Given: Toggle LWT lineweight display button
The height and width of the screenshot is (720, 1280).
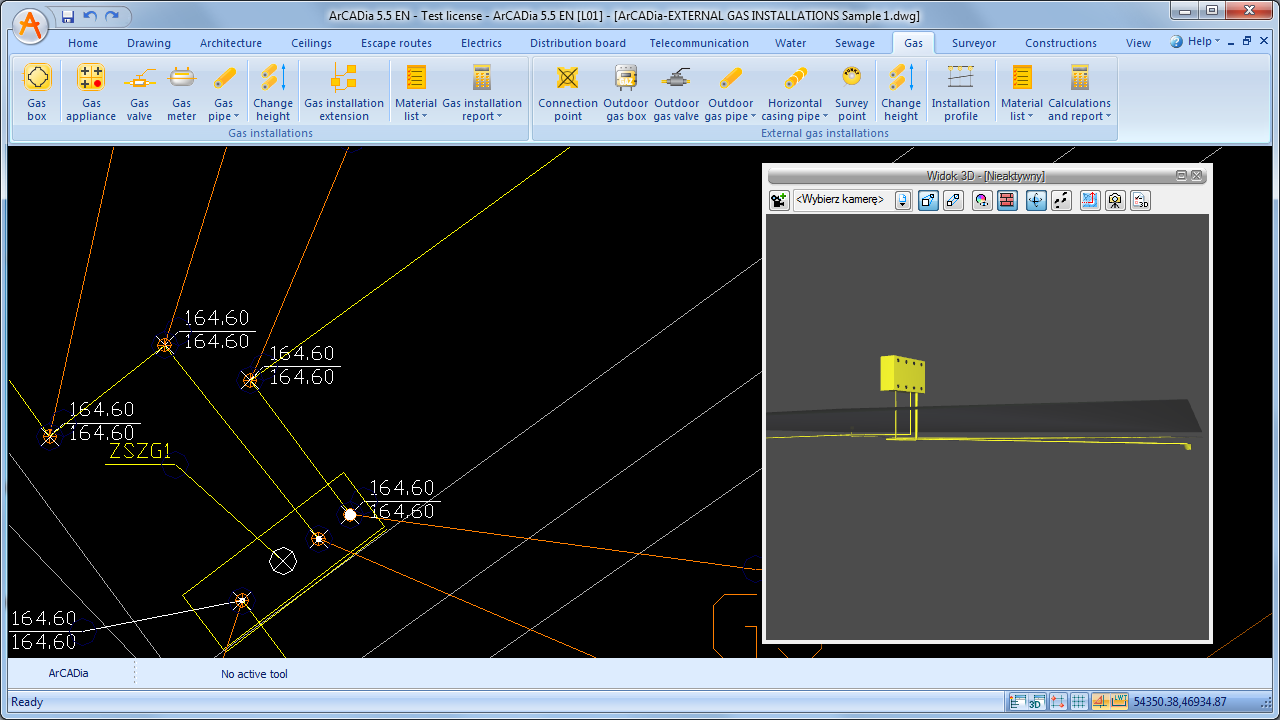Looking at the screenshot, I should 1119,702.
